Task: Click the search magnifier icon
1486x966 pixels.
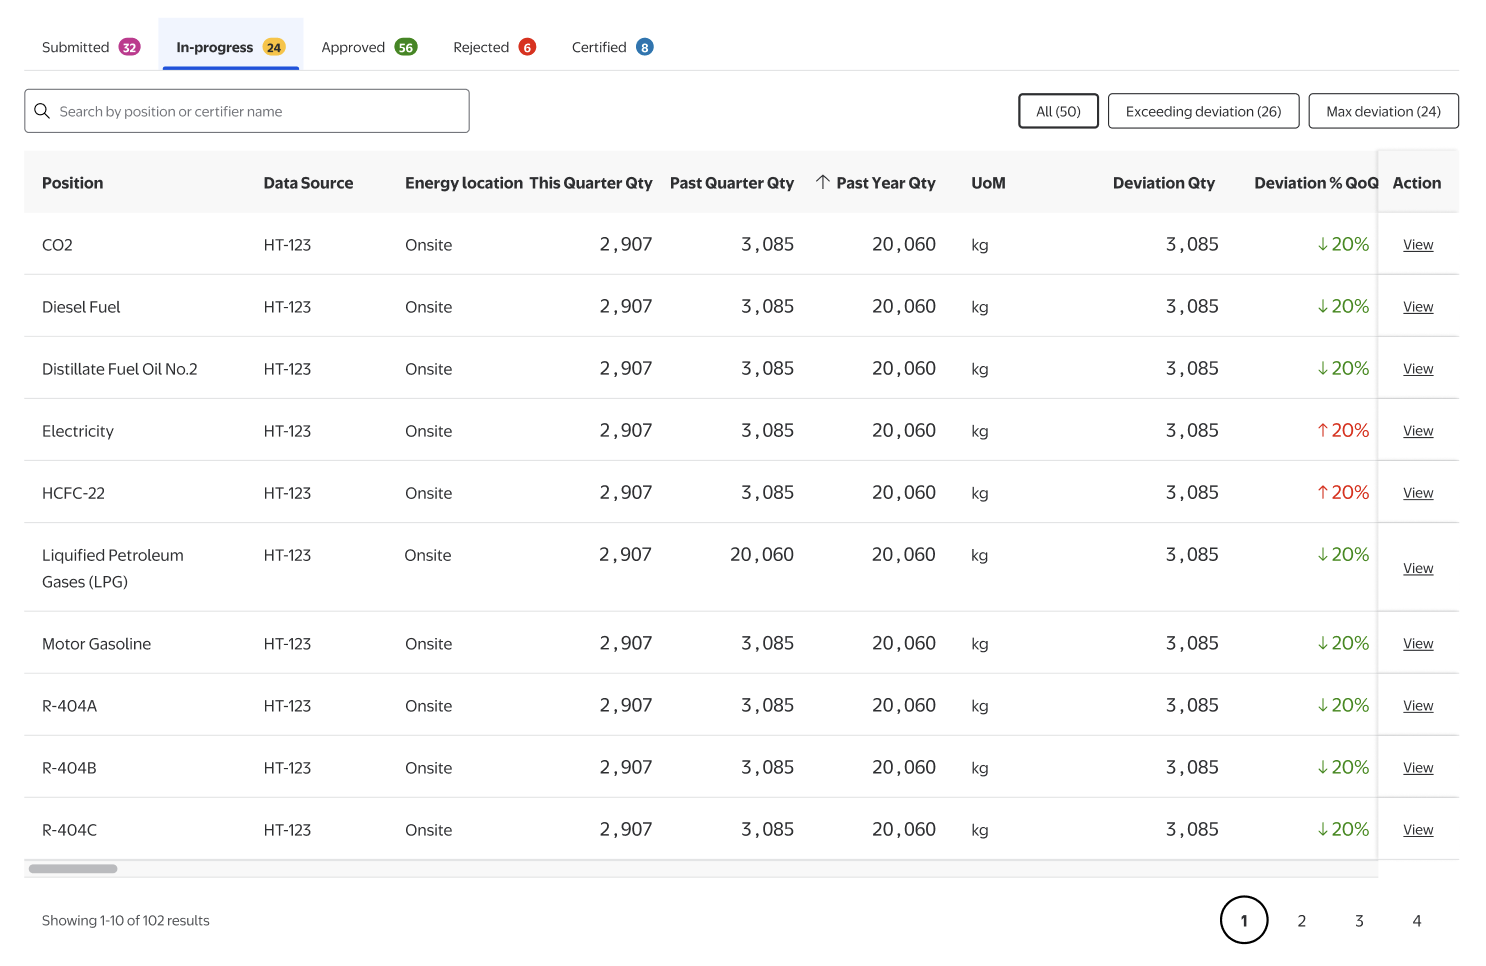Action: (x=42, y=111)
